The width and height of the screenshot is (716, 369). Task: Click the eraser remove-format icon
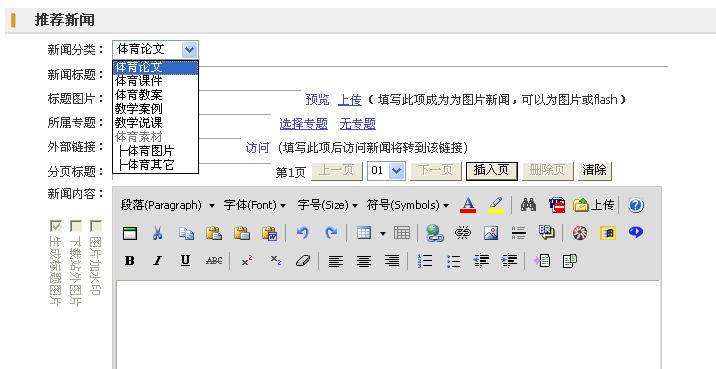click(x=303, y=261)
